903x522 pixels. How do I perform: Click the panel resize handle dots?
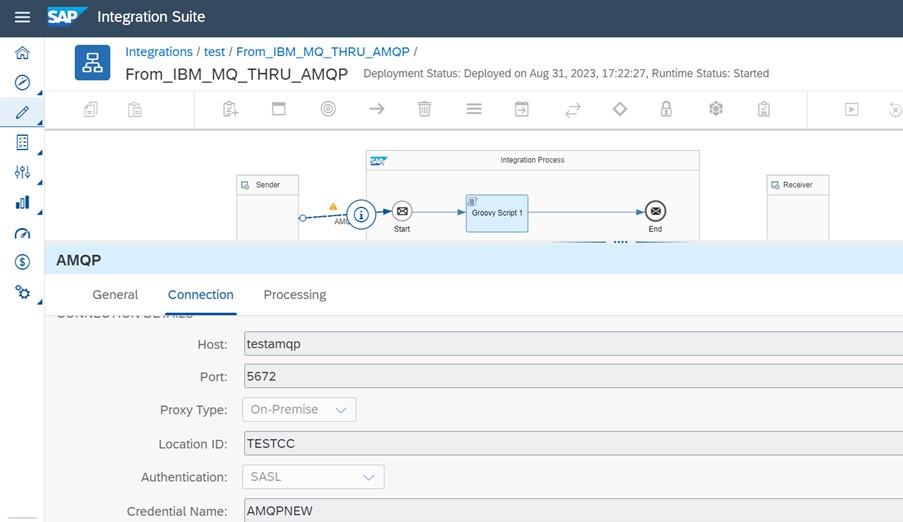pos(620,242)
